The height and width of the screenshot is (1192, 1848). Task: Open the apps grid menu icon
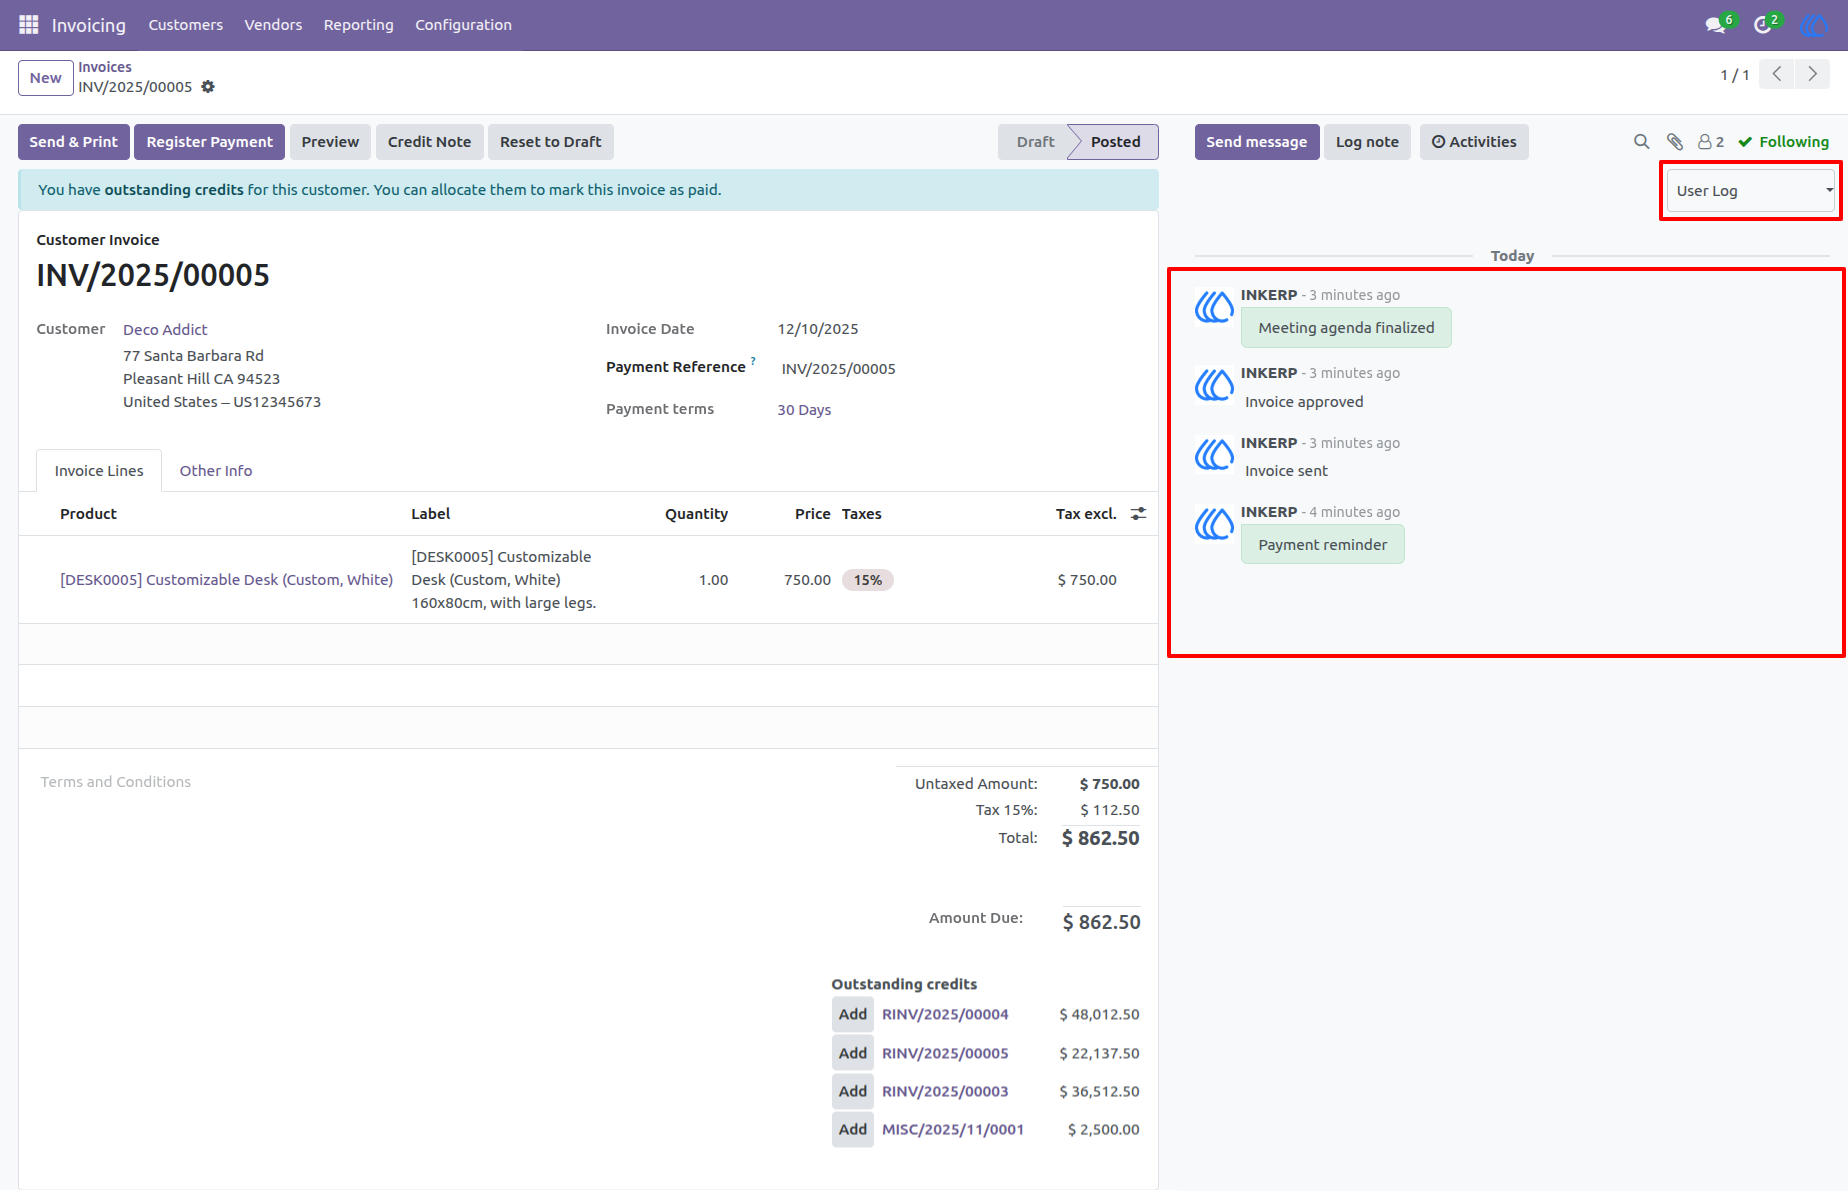click(28, 25)
